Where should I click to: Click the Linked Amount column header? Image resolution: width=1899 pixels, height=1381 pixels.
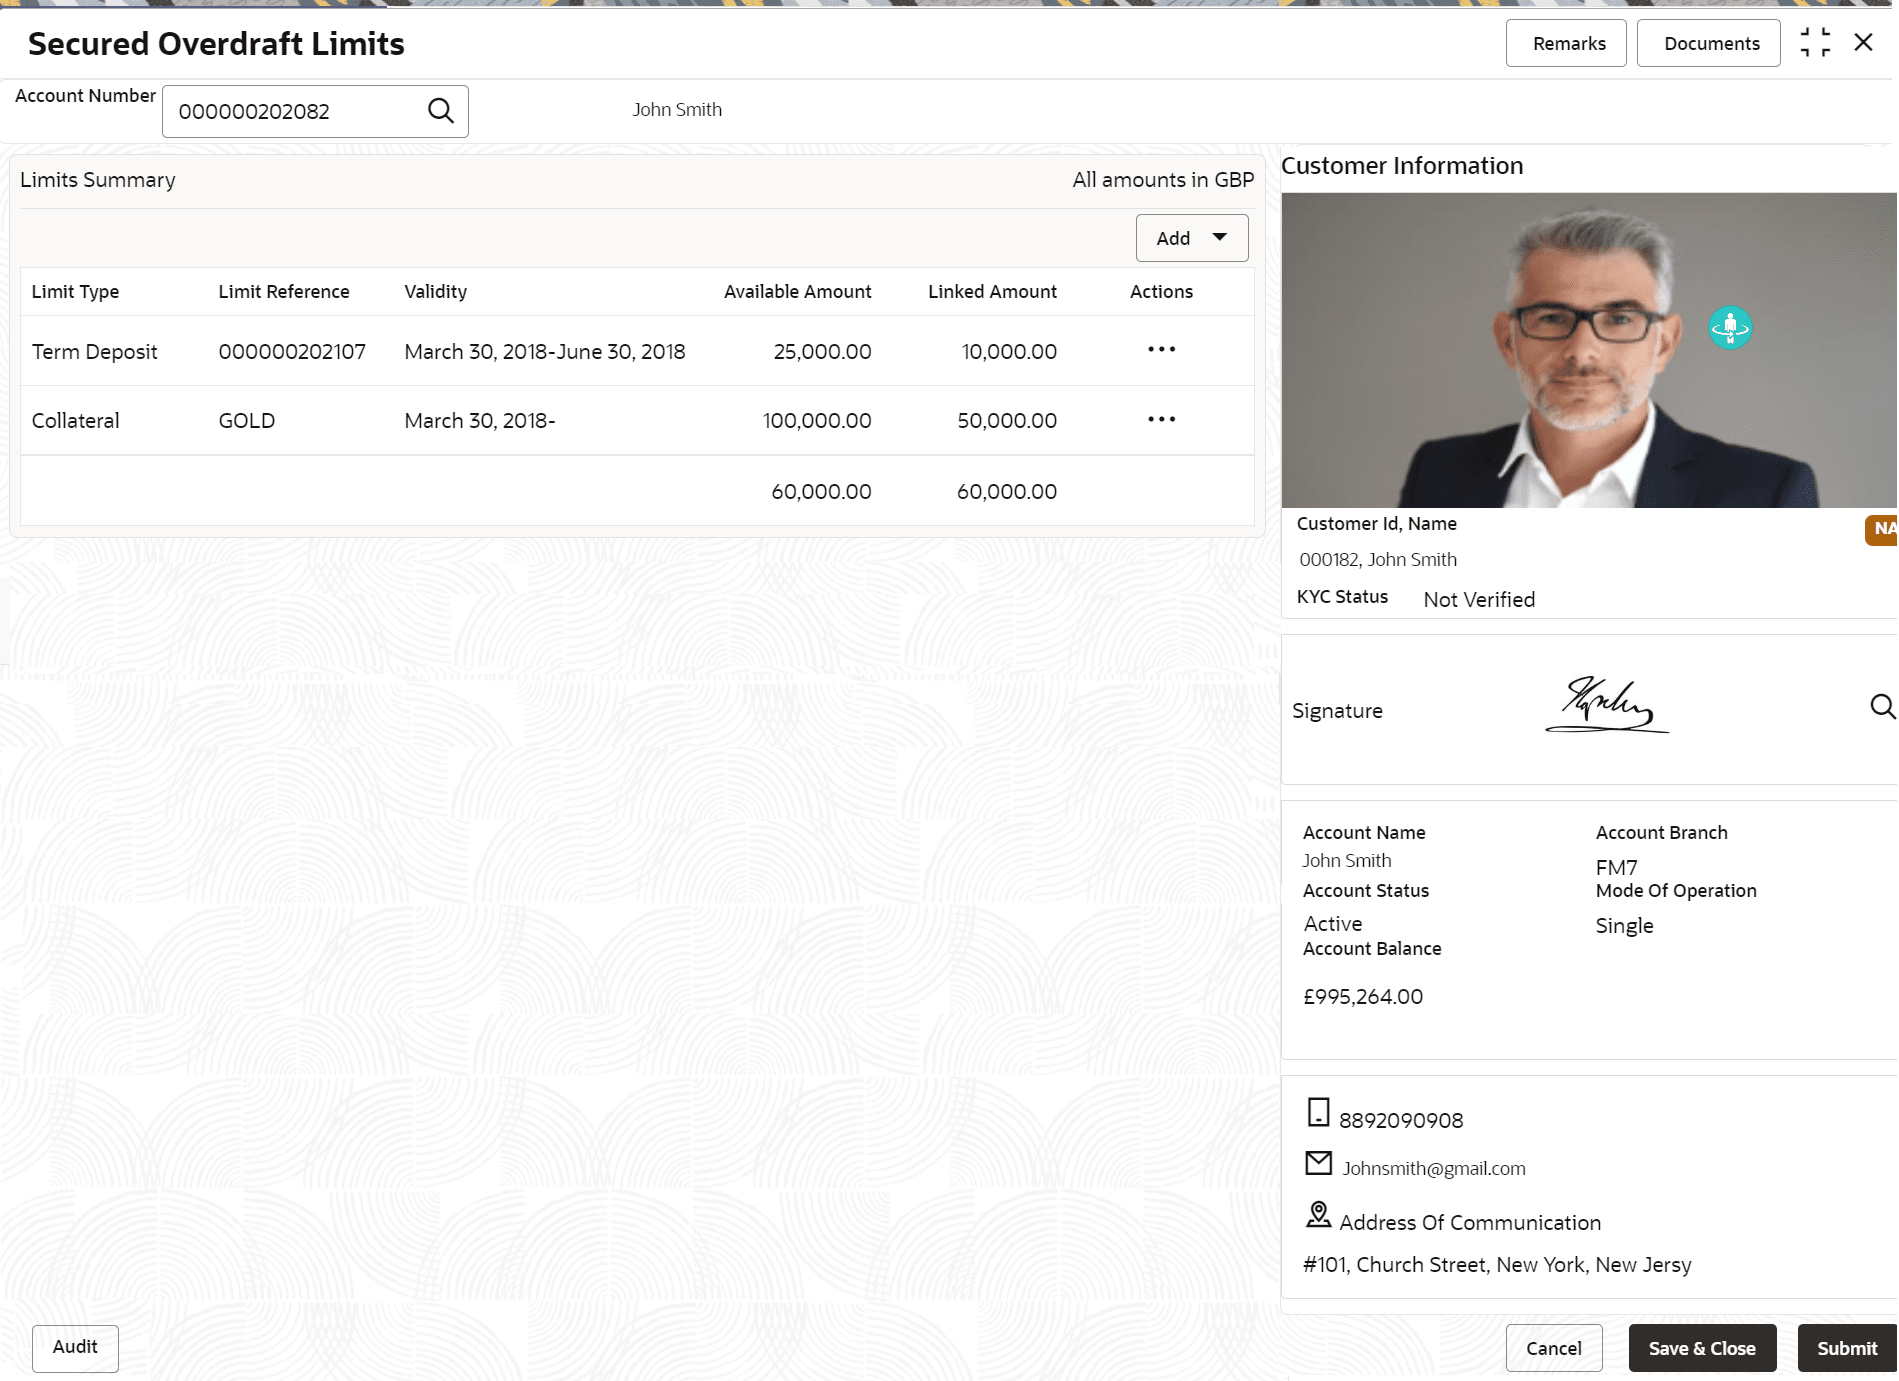point(992,292)
